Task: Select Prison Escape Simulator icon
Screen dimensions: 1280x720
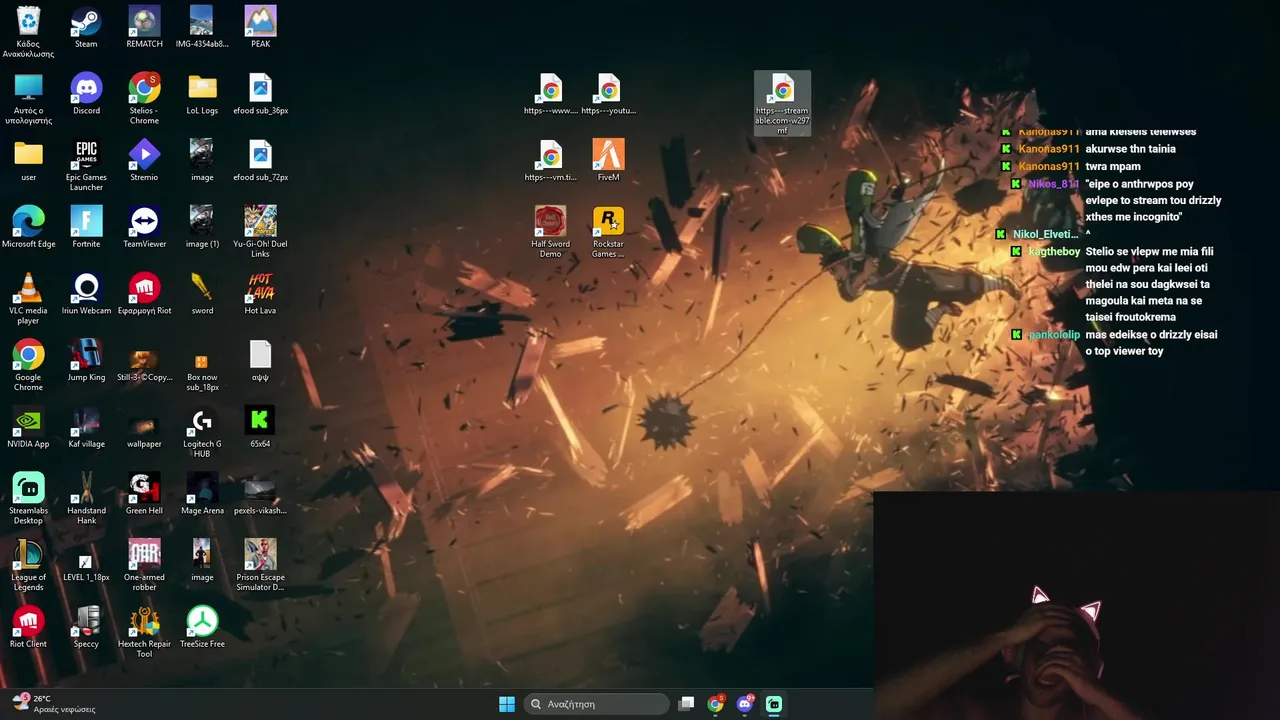Action: tap(260, 565)
